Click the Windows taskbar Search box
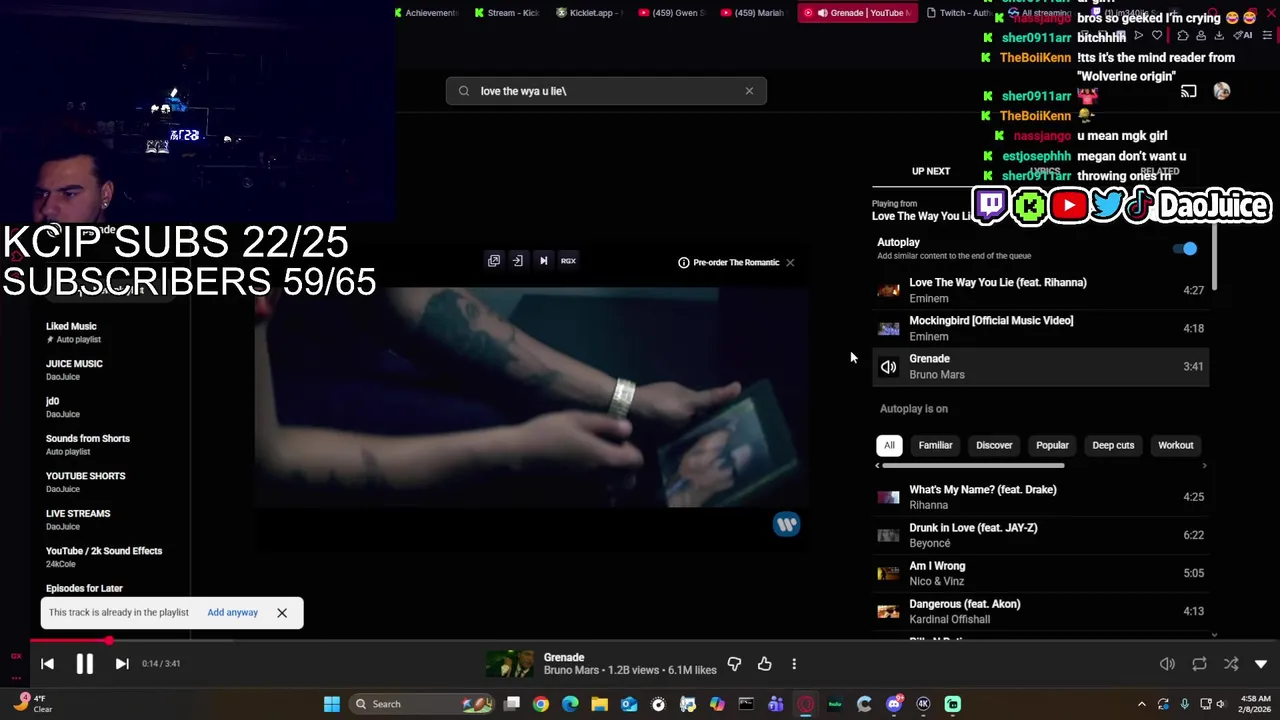This screenshot has height=720, width=1280. point(420,704)
